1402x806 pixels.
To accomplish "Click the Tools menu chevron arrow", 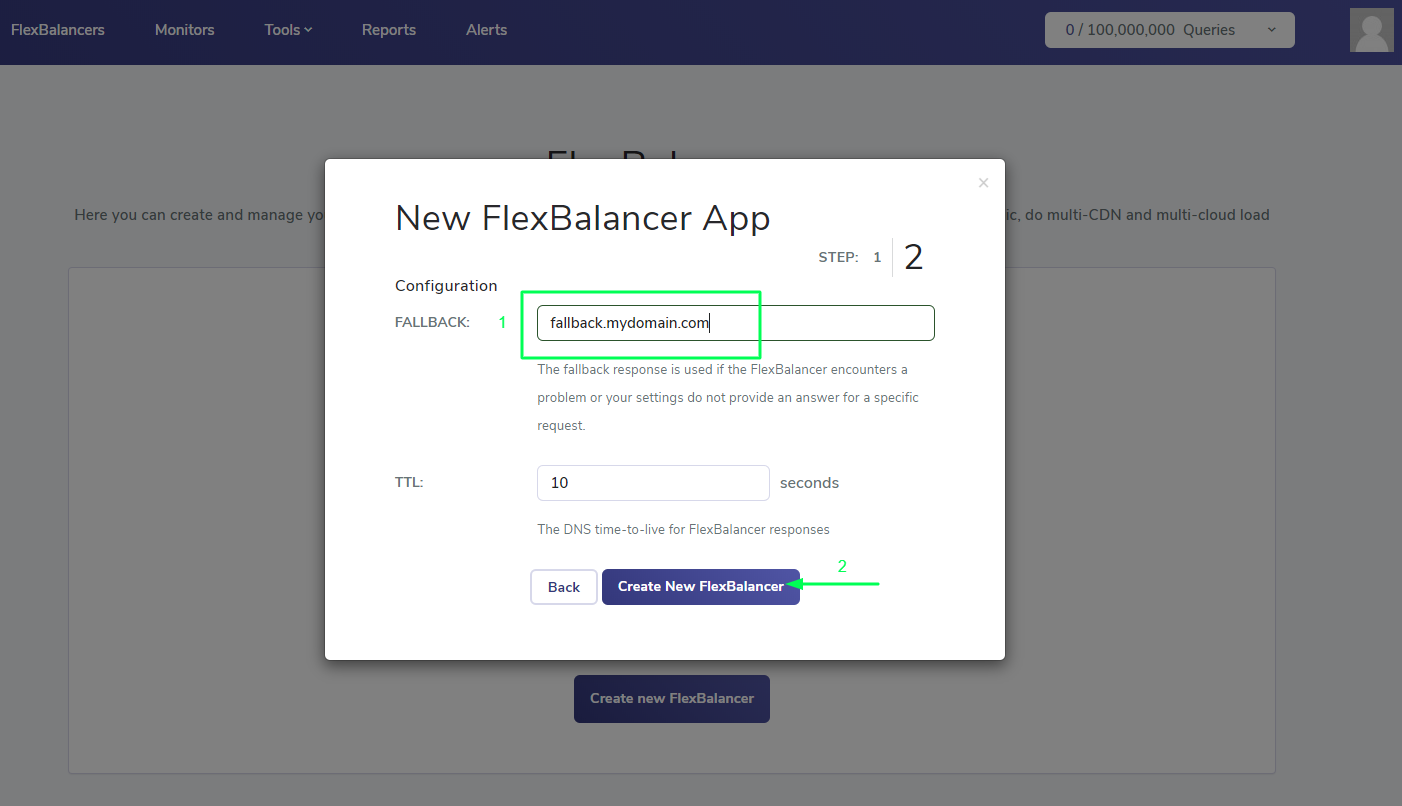I will pos(308,30).
